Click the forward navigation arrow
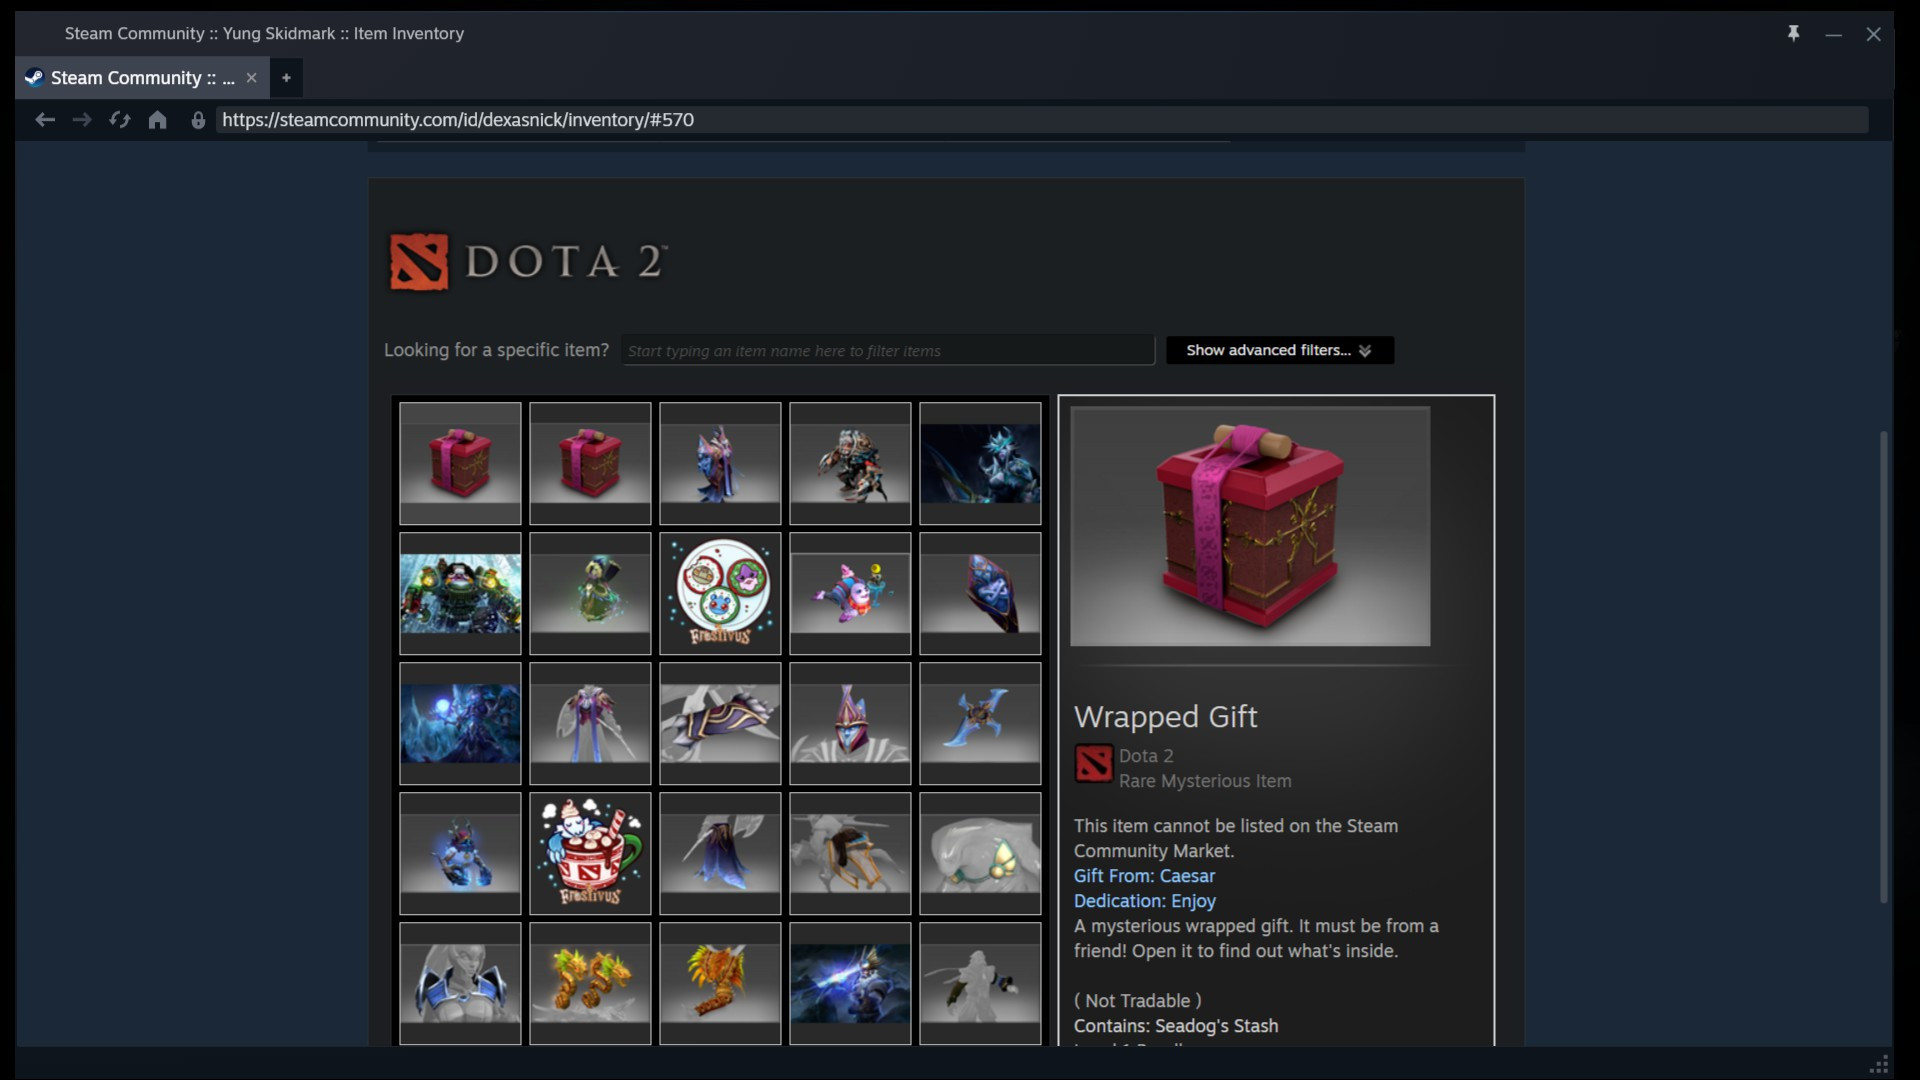 [x=82, y=120]
